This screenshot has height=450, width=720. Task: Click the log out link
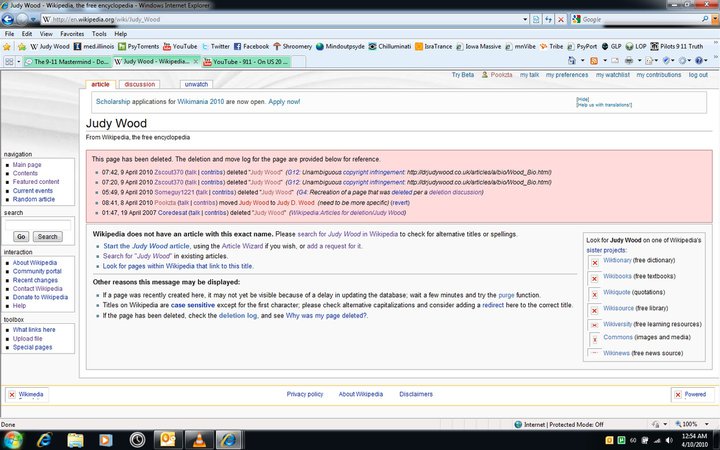point(698,75)
